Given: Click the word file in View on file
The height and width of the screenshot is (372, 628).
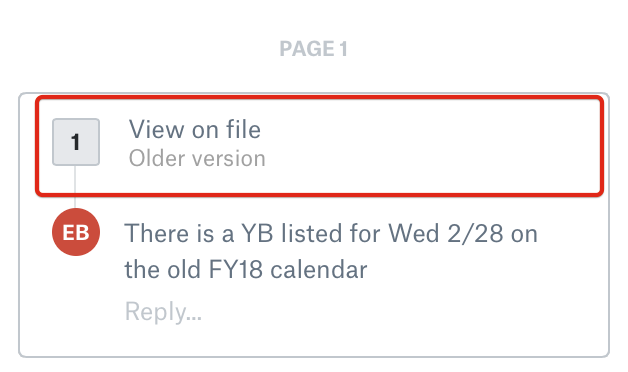Looking at the screenshot, I should click(244, 130).
